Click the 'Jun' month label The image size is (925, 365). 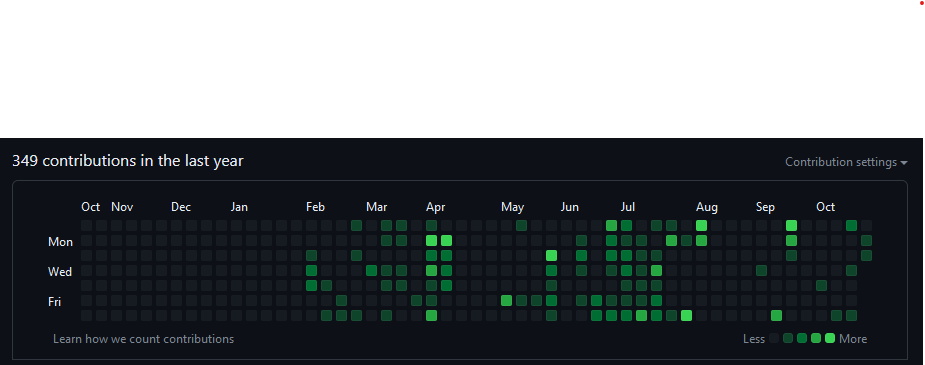click(x=570, y=207)
